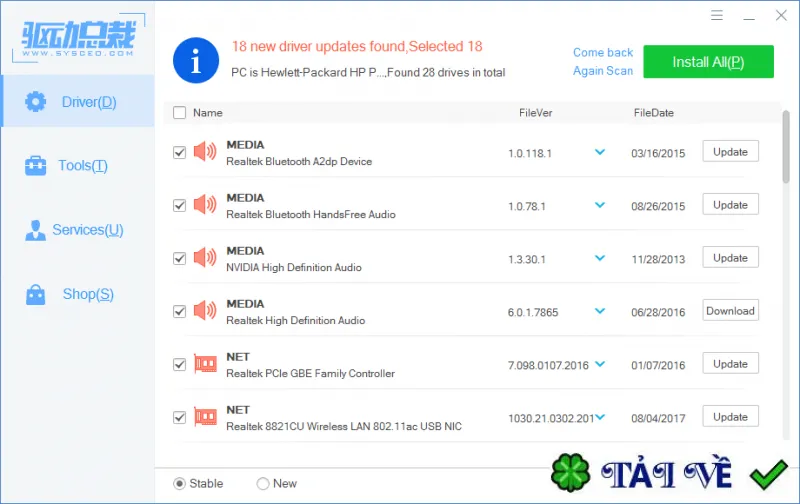Click the date 06/28/2016
The image size is (800, 504).
tap(658, 312)
